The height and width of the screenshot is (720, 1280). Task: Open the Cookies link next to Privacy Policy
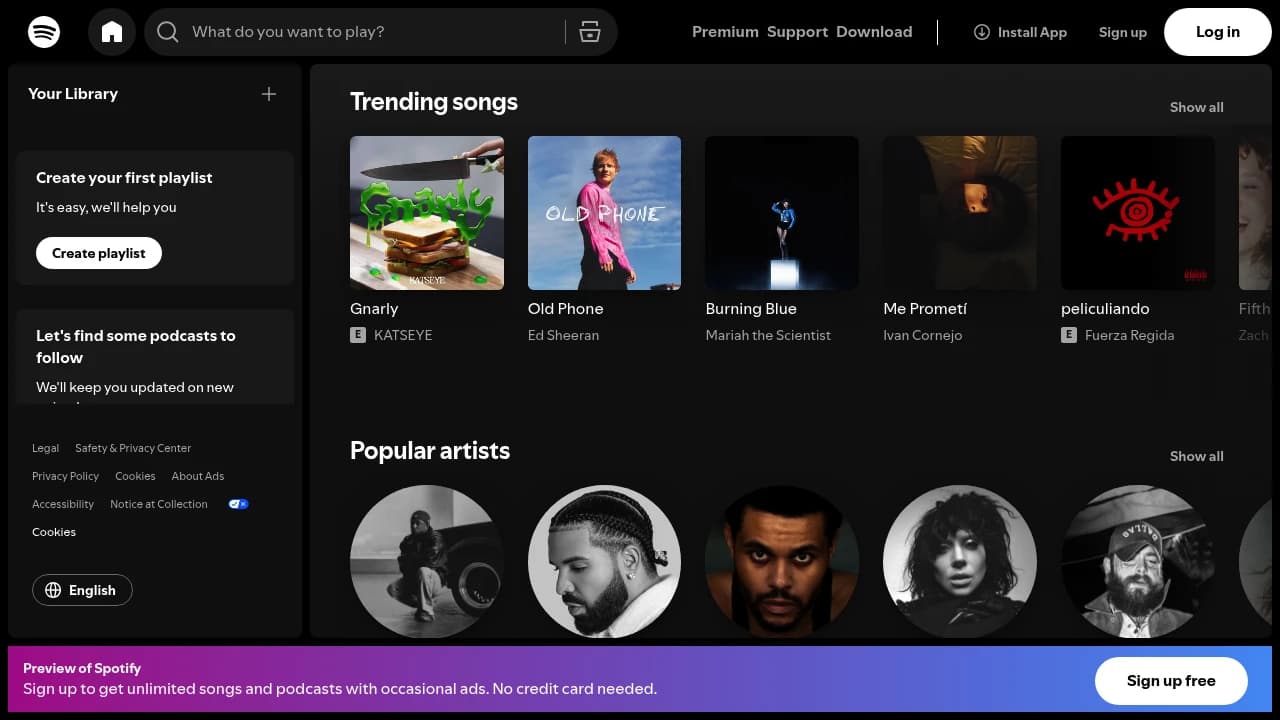[135, 476]
